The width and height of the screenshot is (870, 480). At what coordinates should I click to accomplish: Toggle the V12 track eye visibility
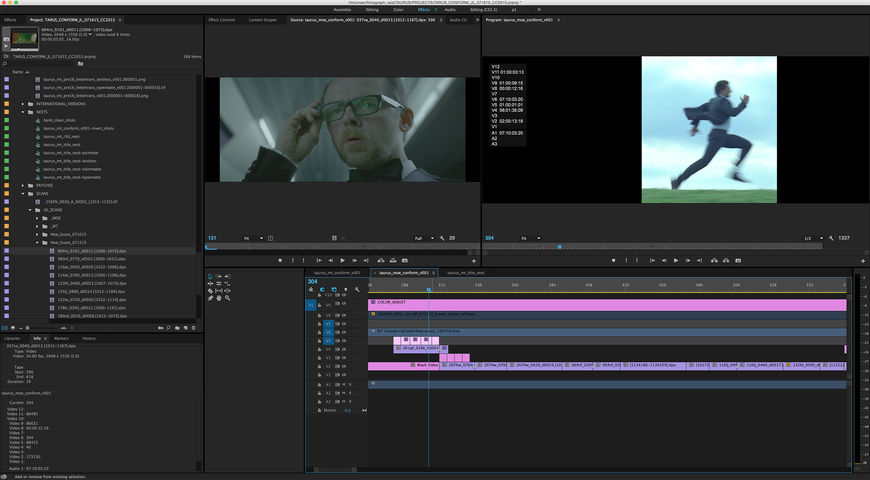point(343,295)
